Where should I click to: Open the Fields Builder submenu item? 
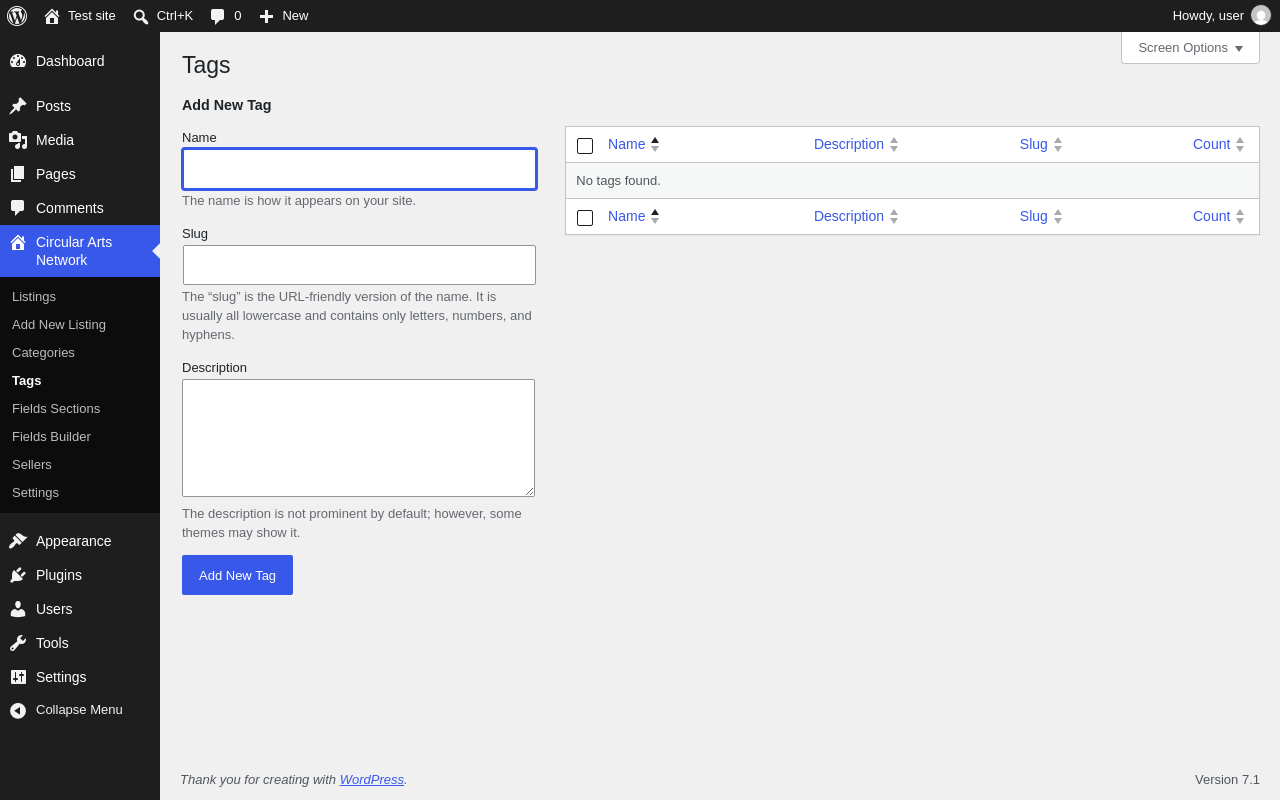[x=51, y=437]
